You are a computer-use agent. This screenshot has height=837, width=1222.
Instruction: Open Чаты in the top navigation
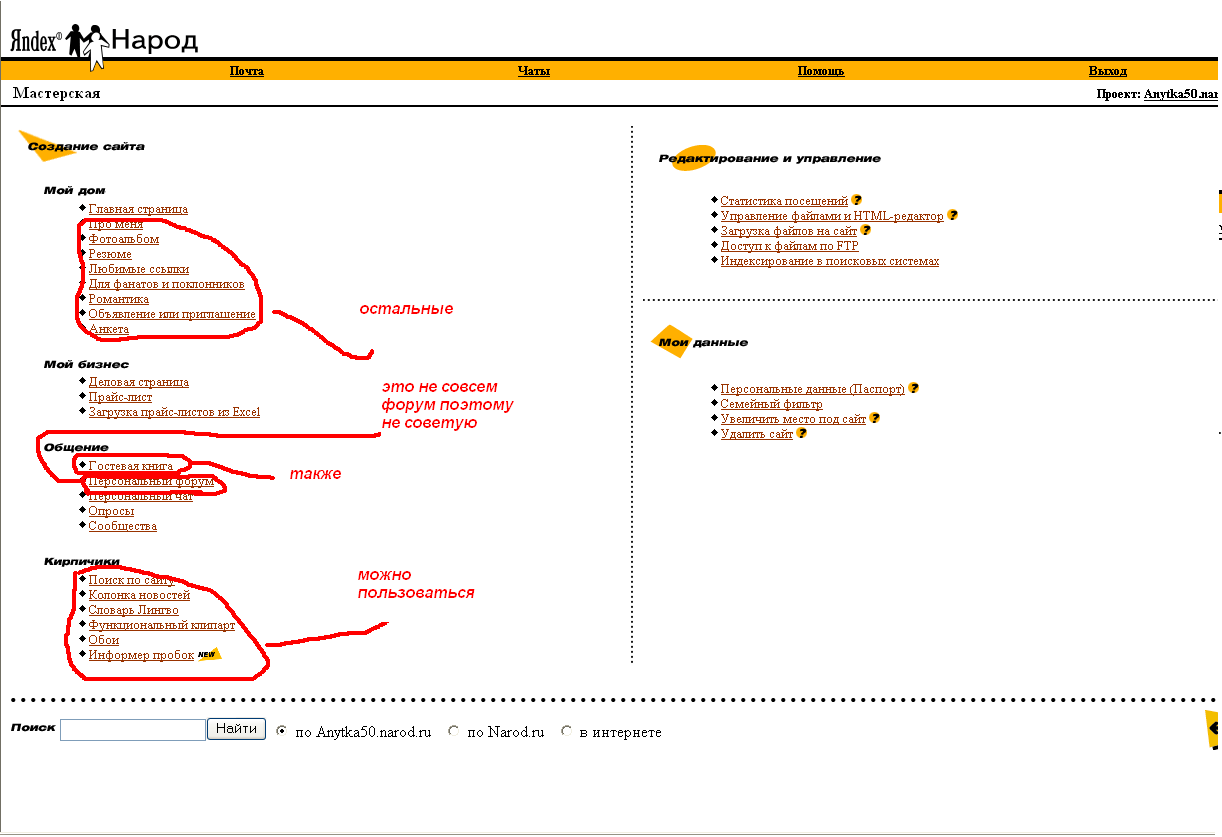click(534, 71)
